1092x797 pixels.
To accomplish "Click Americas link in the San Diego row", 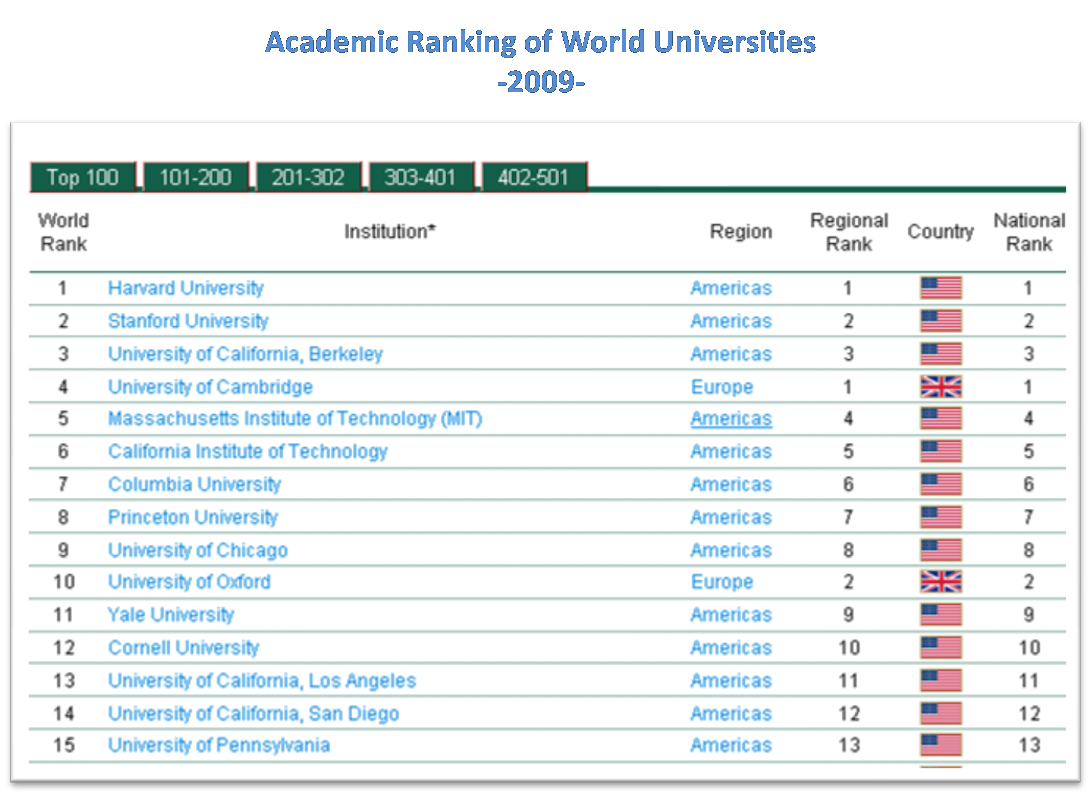I will pyautogui.click(x=731, y=713).
